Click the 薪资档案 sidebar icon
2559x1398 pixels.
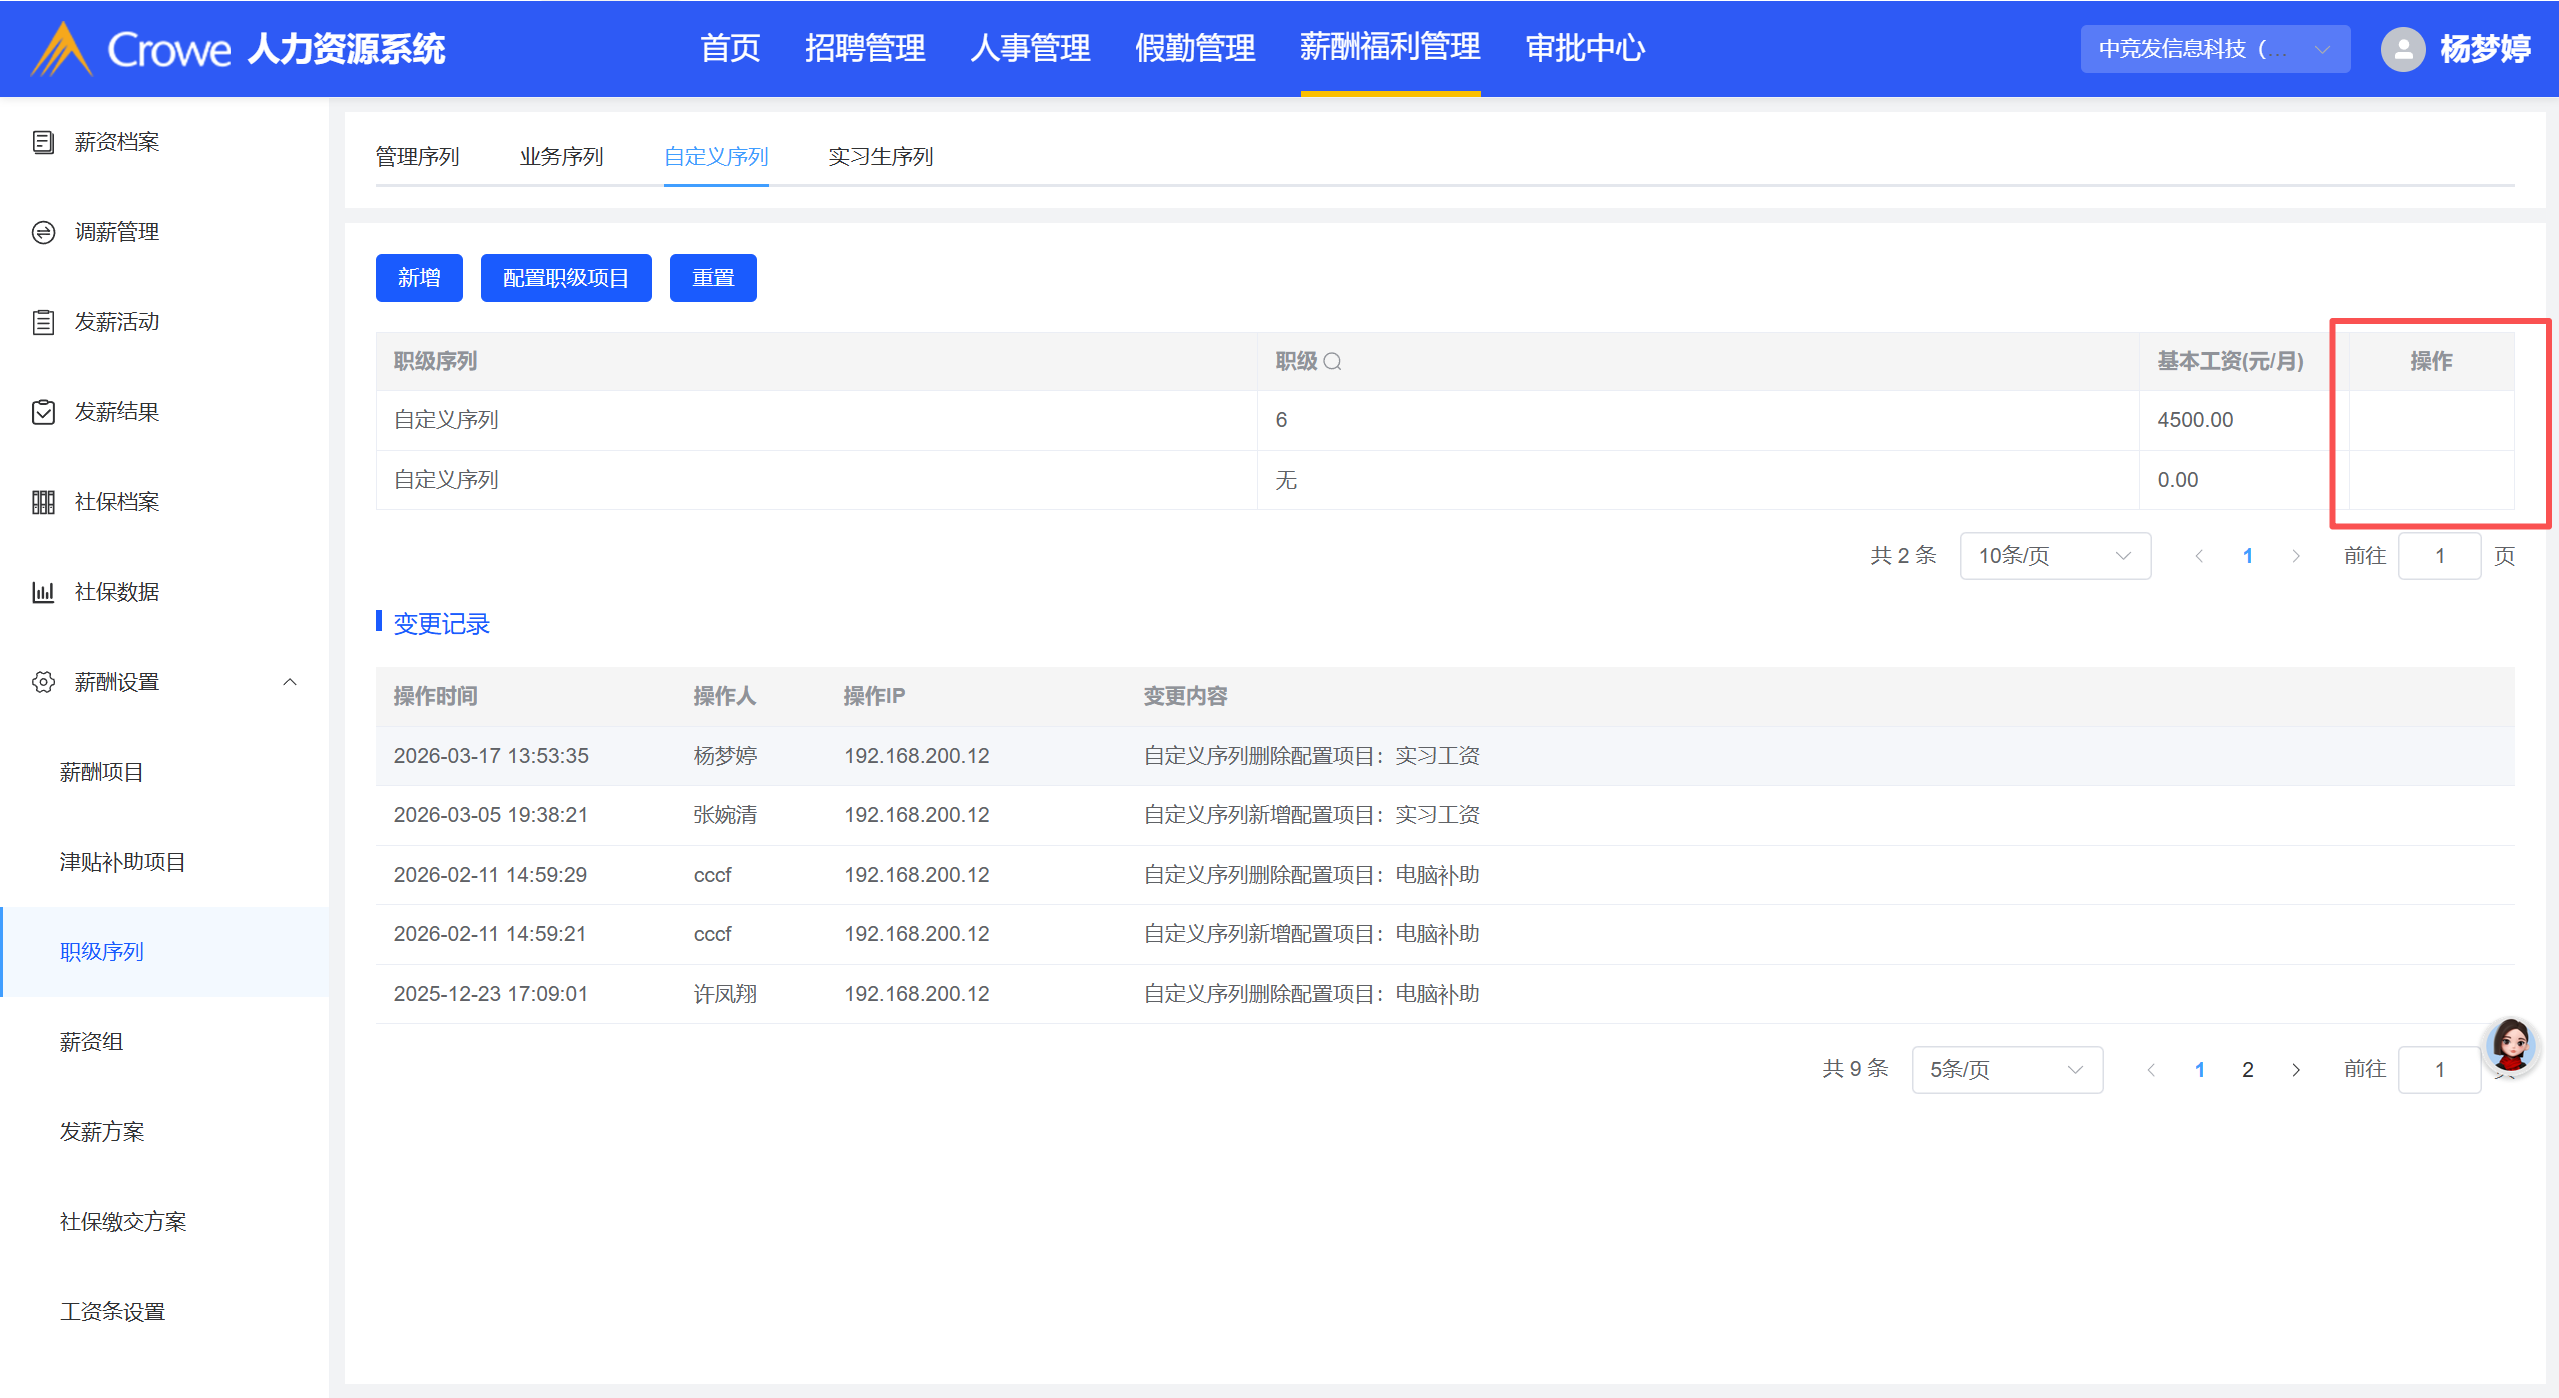click(43, 142)
